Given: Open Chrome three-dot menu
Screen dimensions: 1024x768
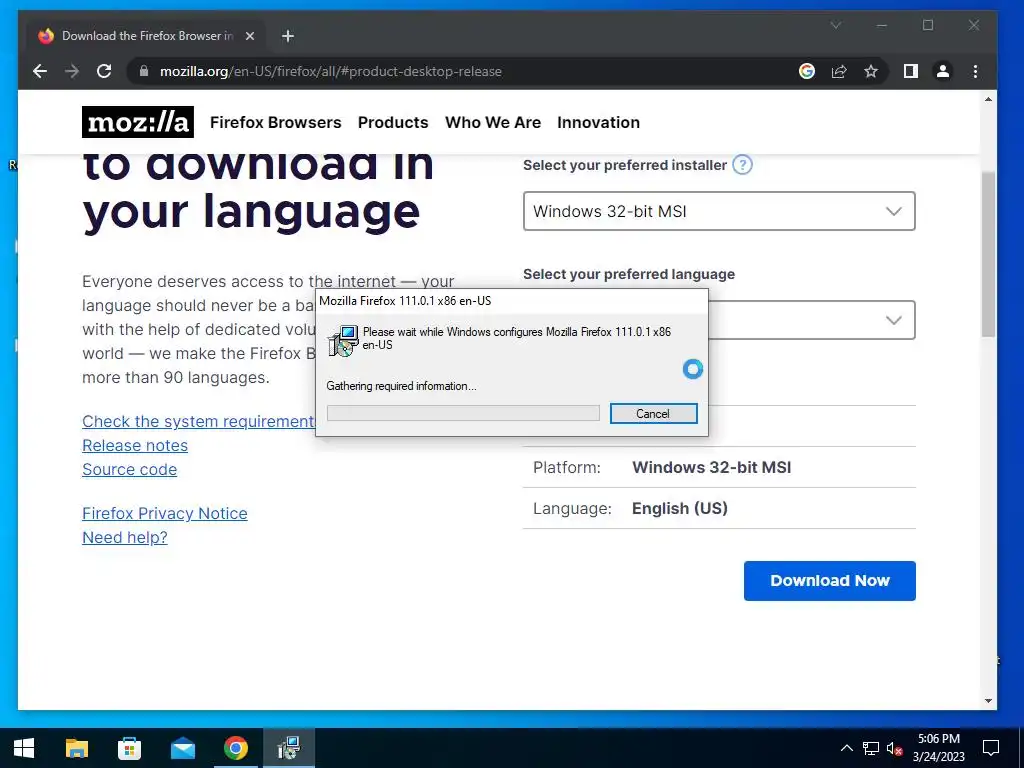Looking at the screenshot, I should coord(975,71).
